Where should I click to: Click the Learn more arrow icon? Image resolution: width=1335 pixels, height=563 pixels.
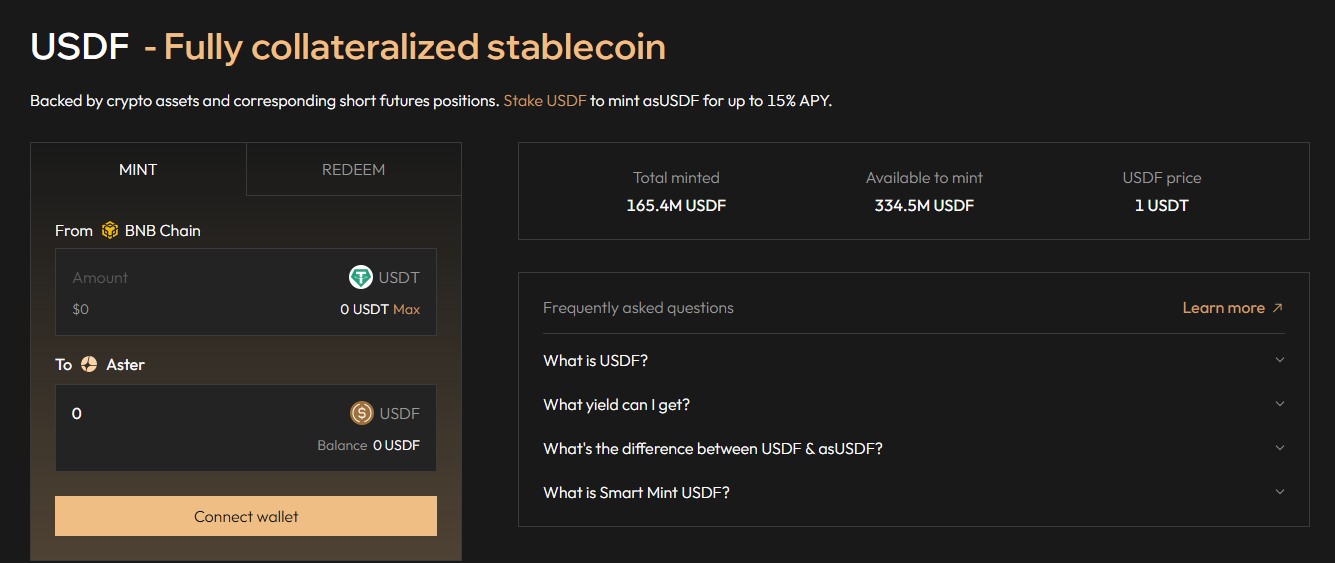[1277, 308]
